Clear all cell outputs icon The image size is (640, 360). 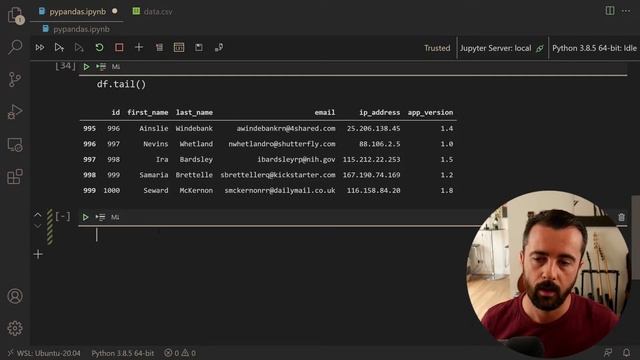(159, 48)
